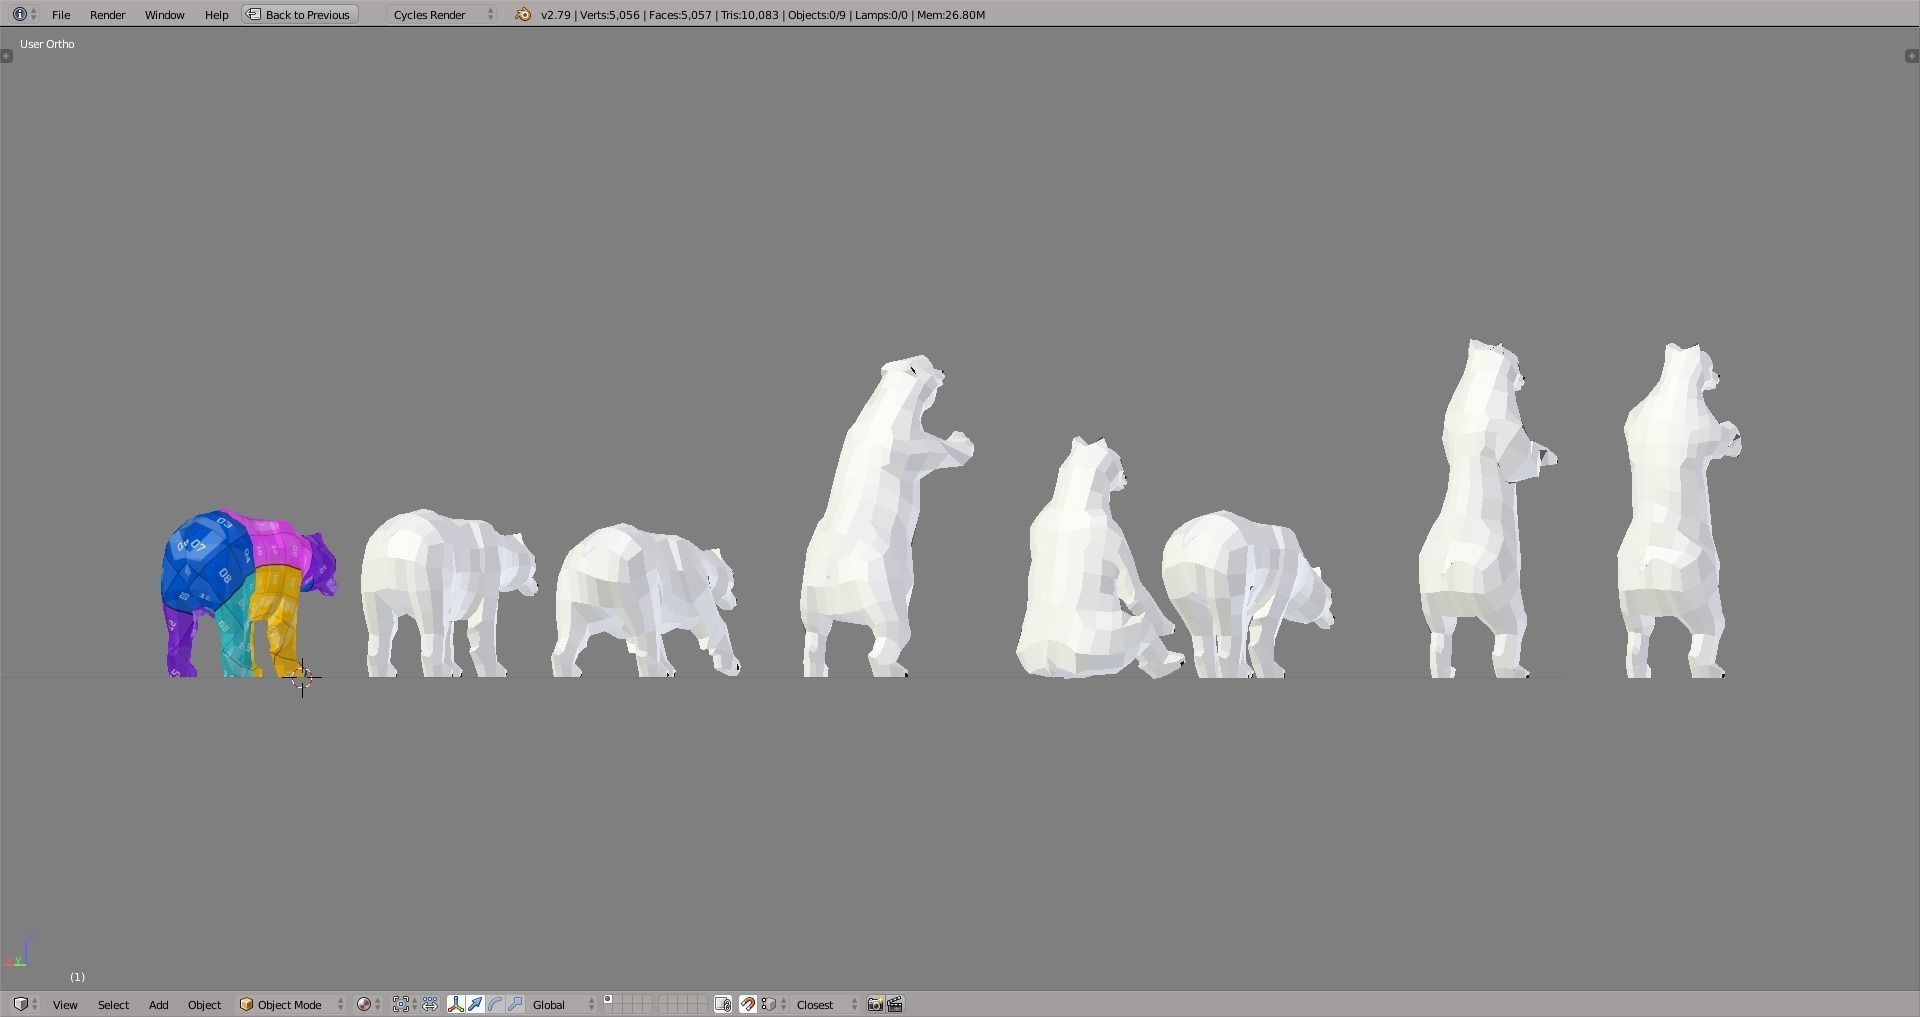Click the Blender logo icon
This screenshot has height=1017, width=1920.
click(x=523, y=15)
